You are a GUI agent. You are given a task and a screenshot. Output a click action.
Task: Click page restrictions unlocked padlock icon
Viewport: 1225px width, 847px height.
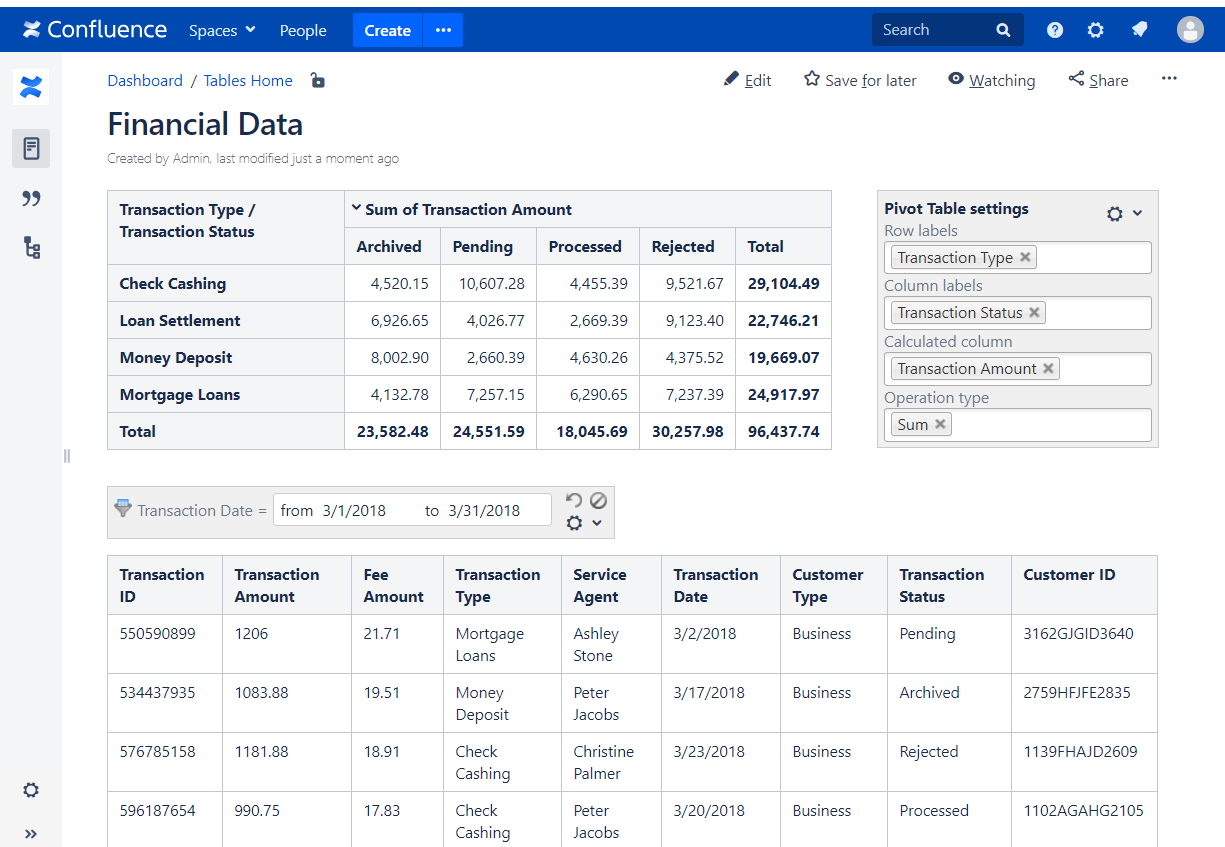[x=317, y=80]
